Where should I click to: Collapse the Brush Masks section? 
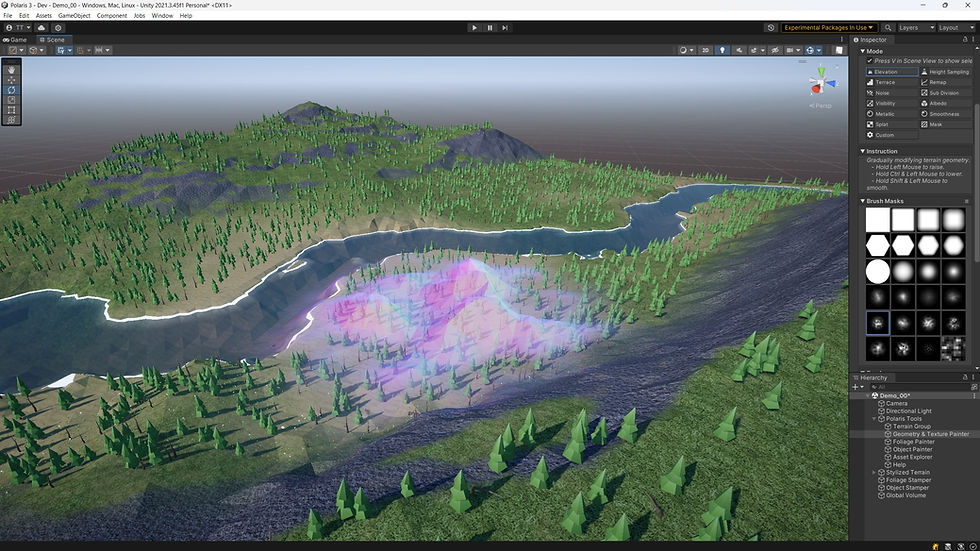click(x=862, y=201)
